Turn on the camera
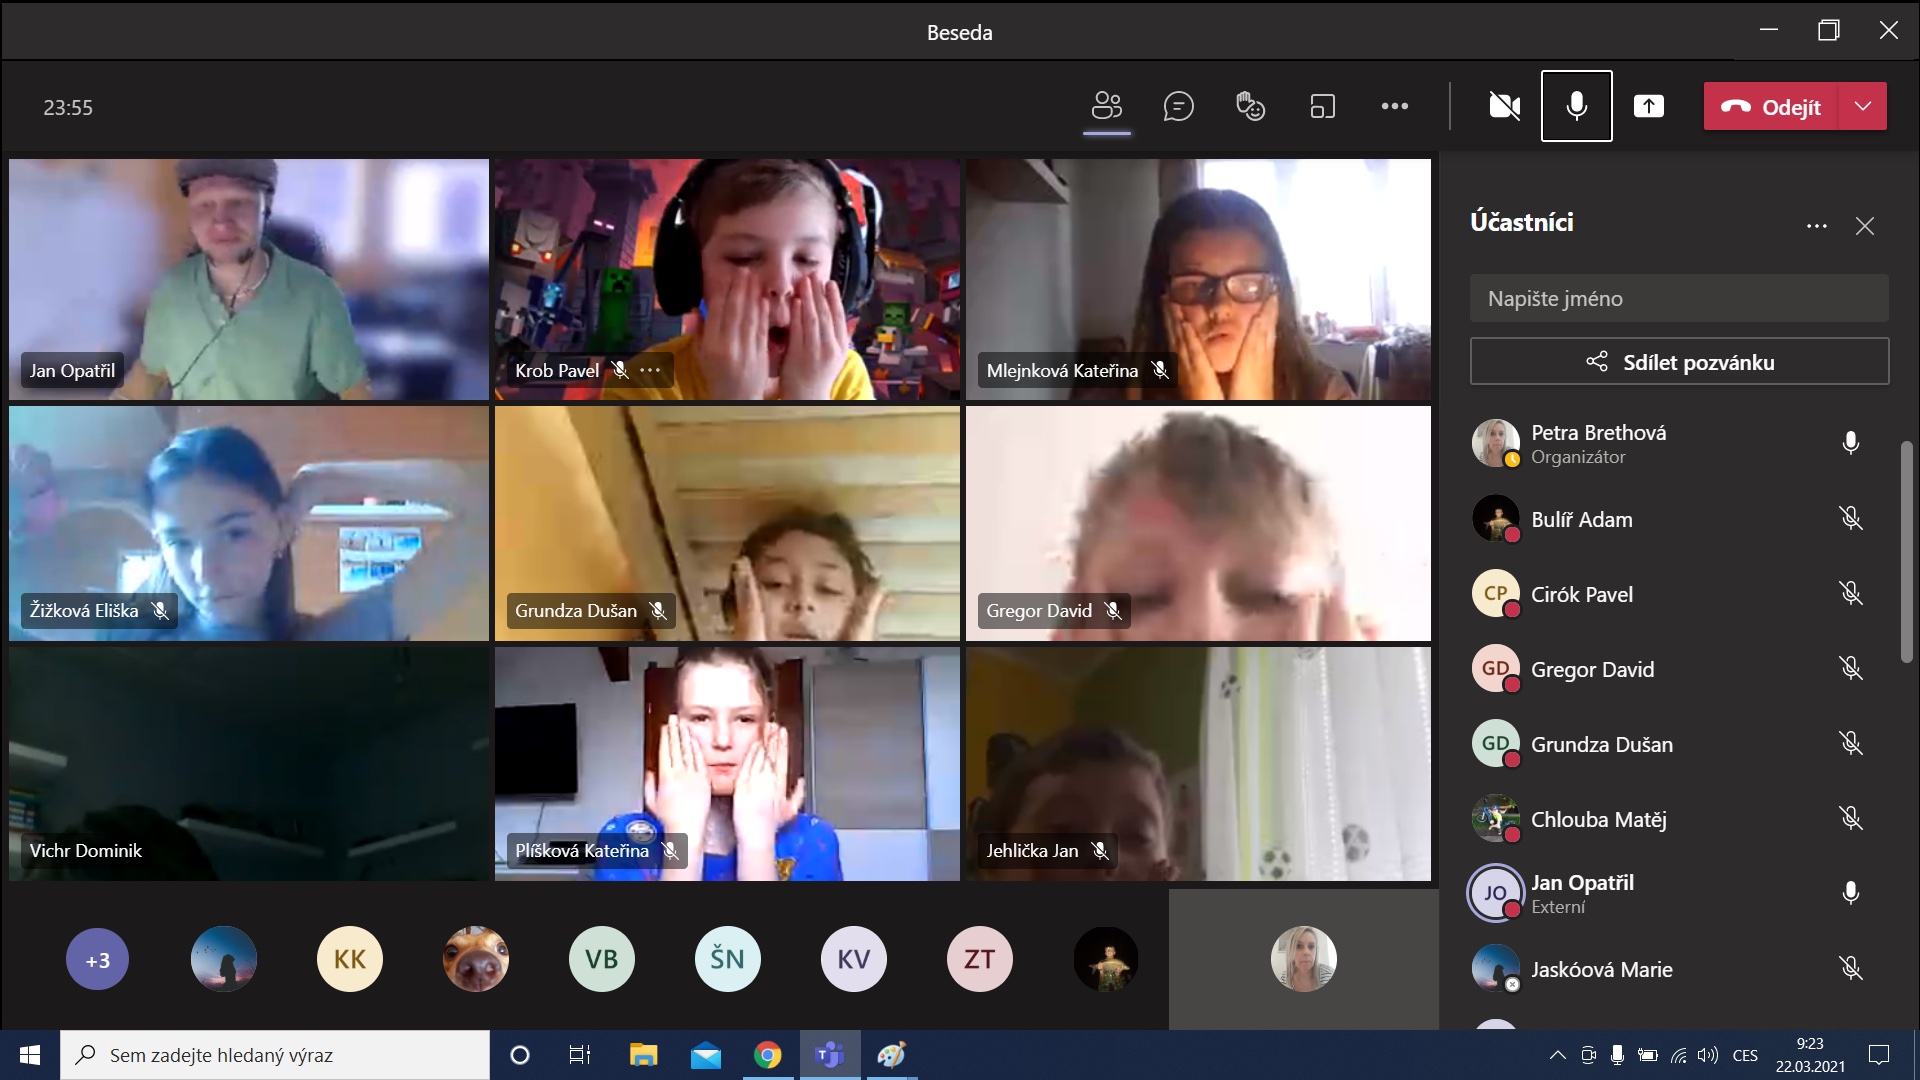 pyautogui.click(x=1504, y=106)
